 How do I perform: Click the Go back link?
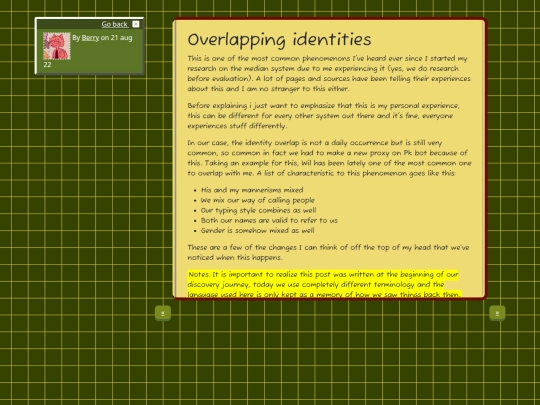tap(115, 24)
